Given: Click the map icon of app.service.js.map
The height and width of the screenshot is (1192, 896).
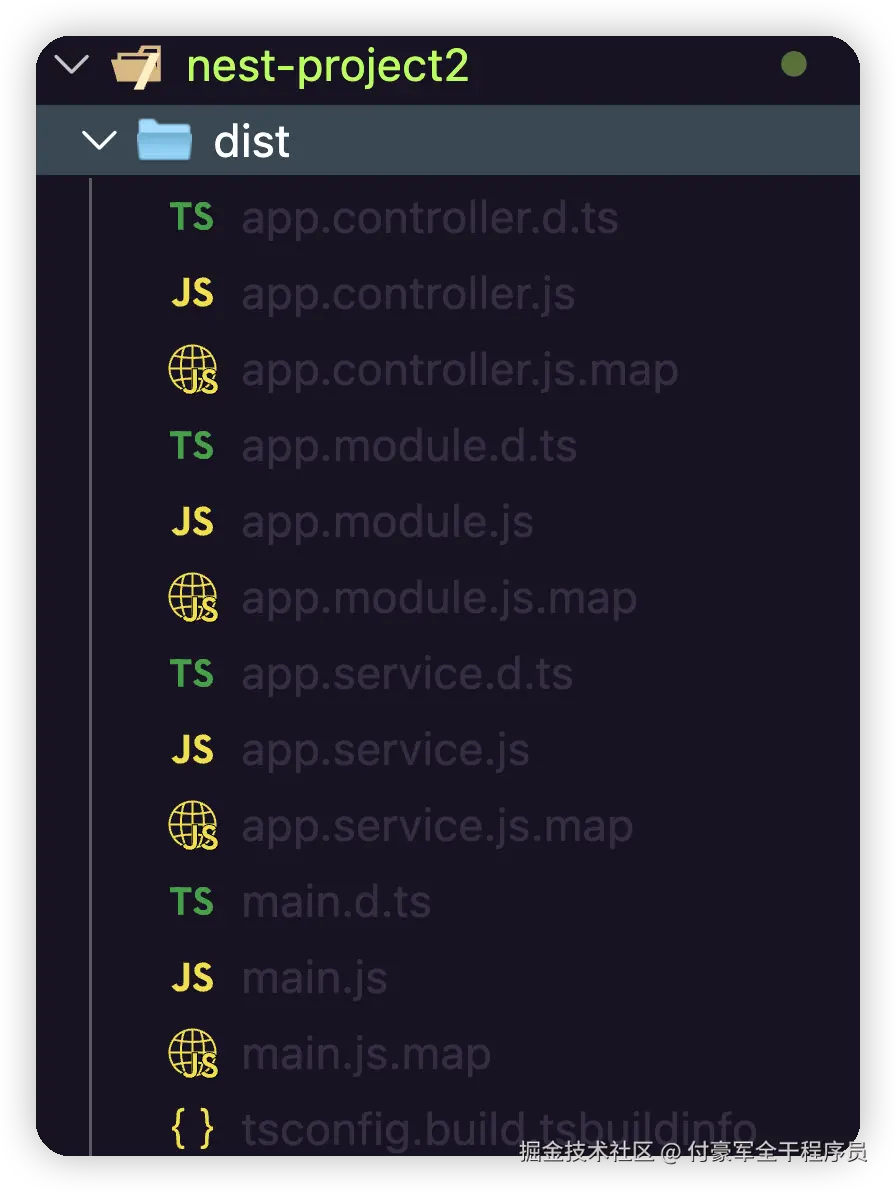Looking at the screenshot, I should point(193,826).
